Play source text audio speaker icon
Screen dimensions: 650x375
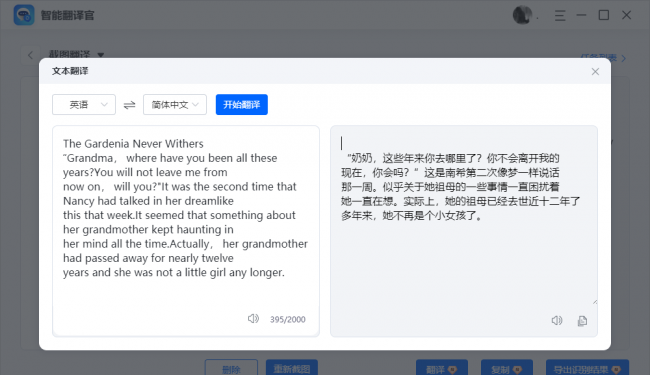(x=253, y=318)
